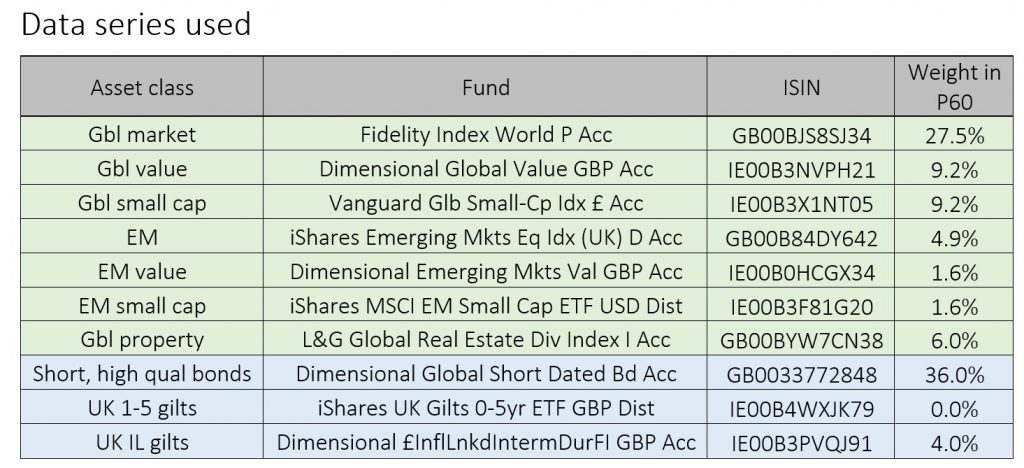Click the 27.5% weight cell

click(953, 134)
